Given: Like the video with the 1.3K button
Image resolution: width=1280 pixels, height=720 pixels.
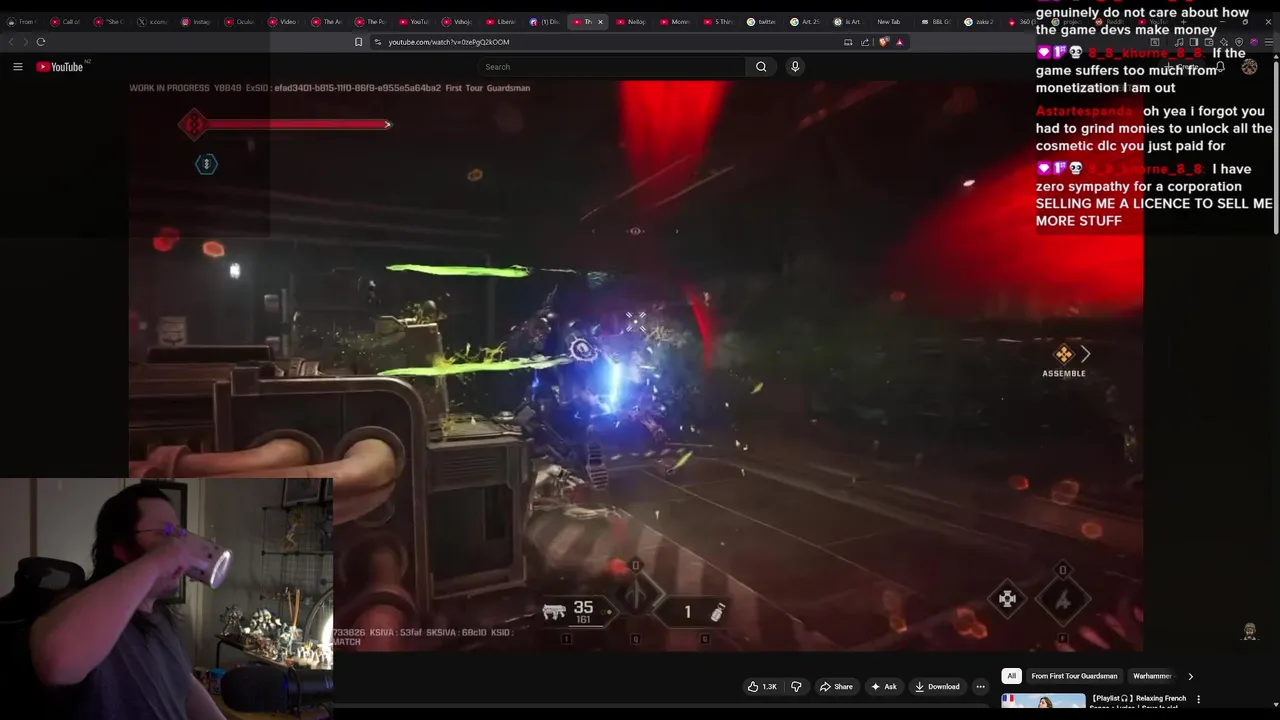Looking at the screenshot, I should (762, 687).
